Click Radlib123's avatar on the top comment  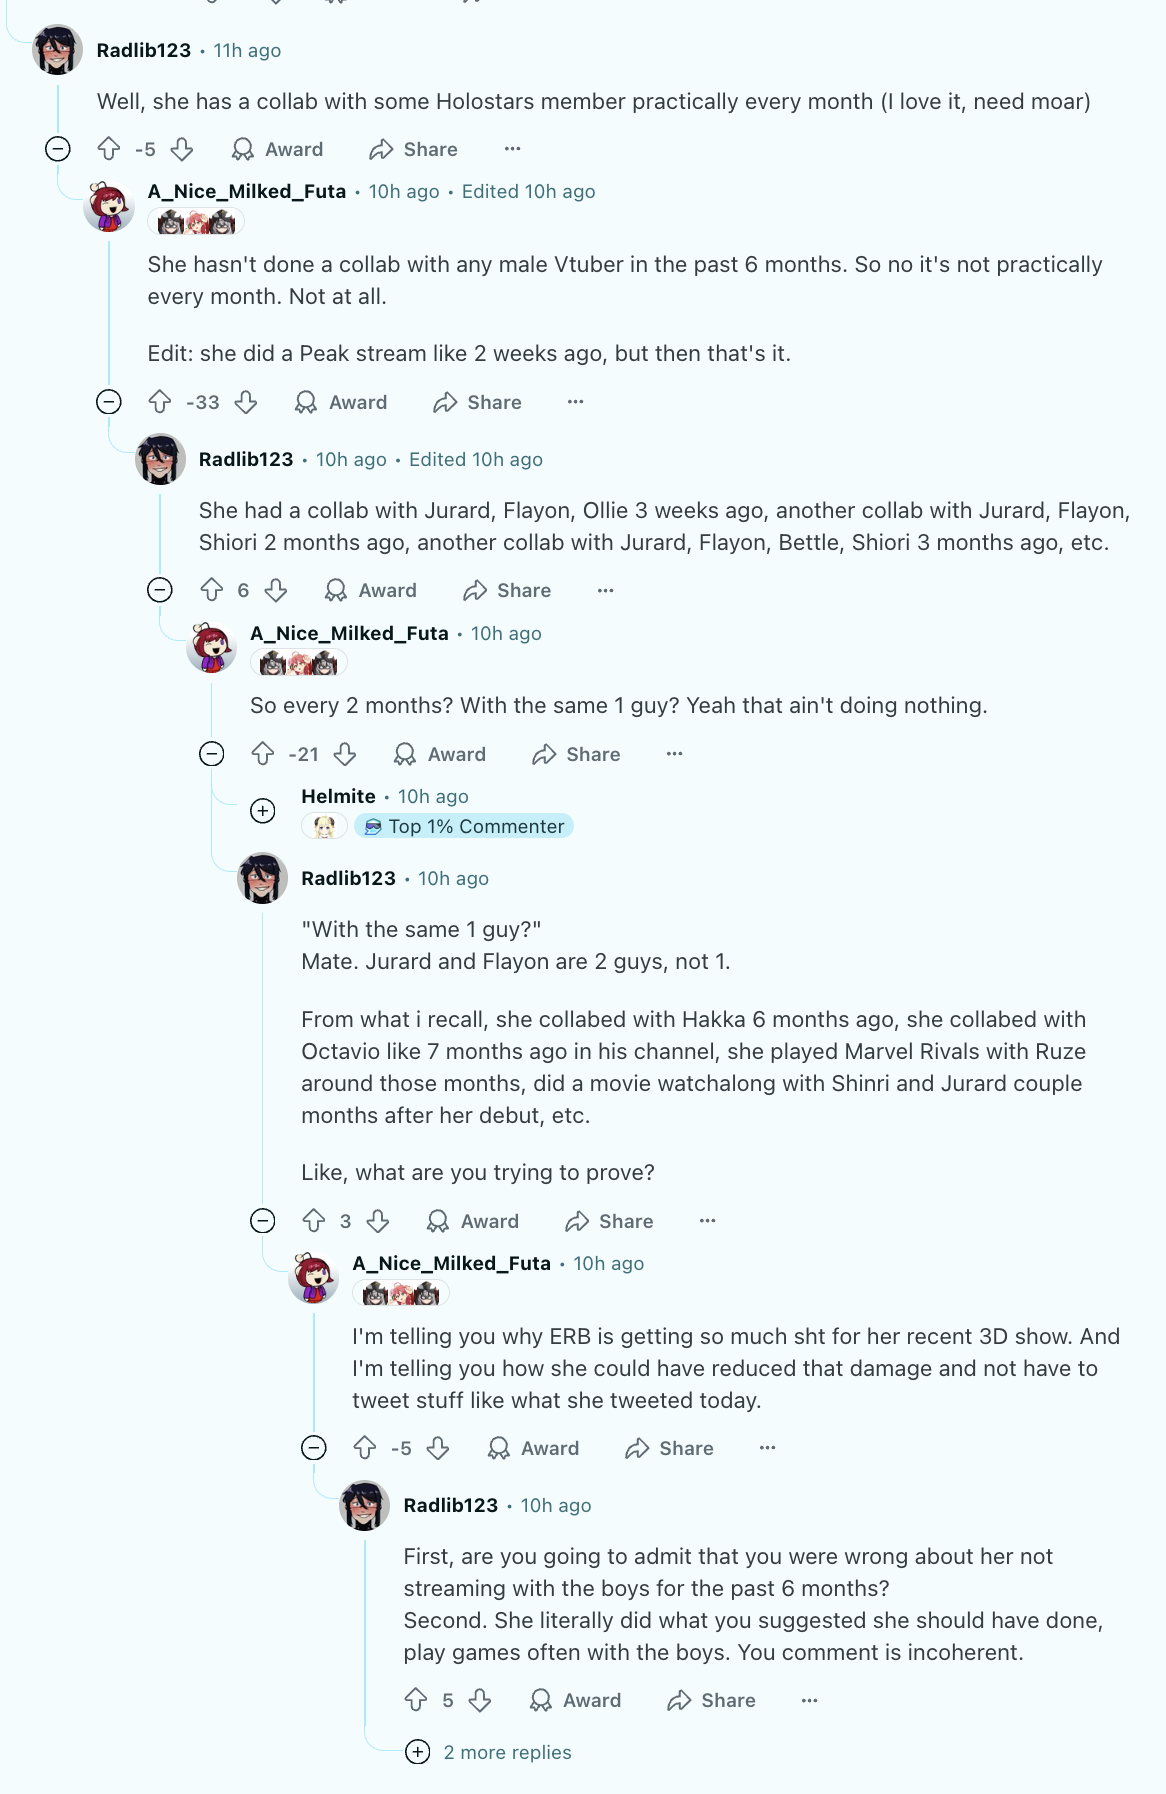coord(58,50)
